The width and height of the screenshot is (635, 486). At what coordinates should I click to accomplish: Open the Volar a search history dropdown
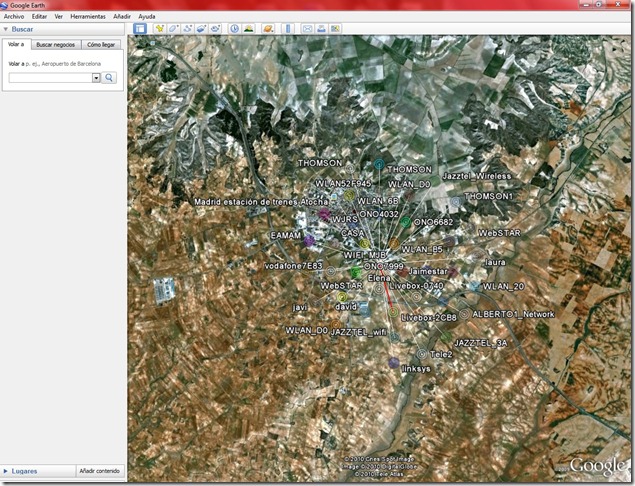pyautogui.click(x=96, y=77)
